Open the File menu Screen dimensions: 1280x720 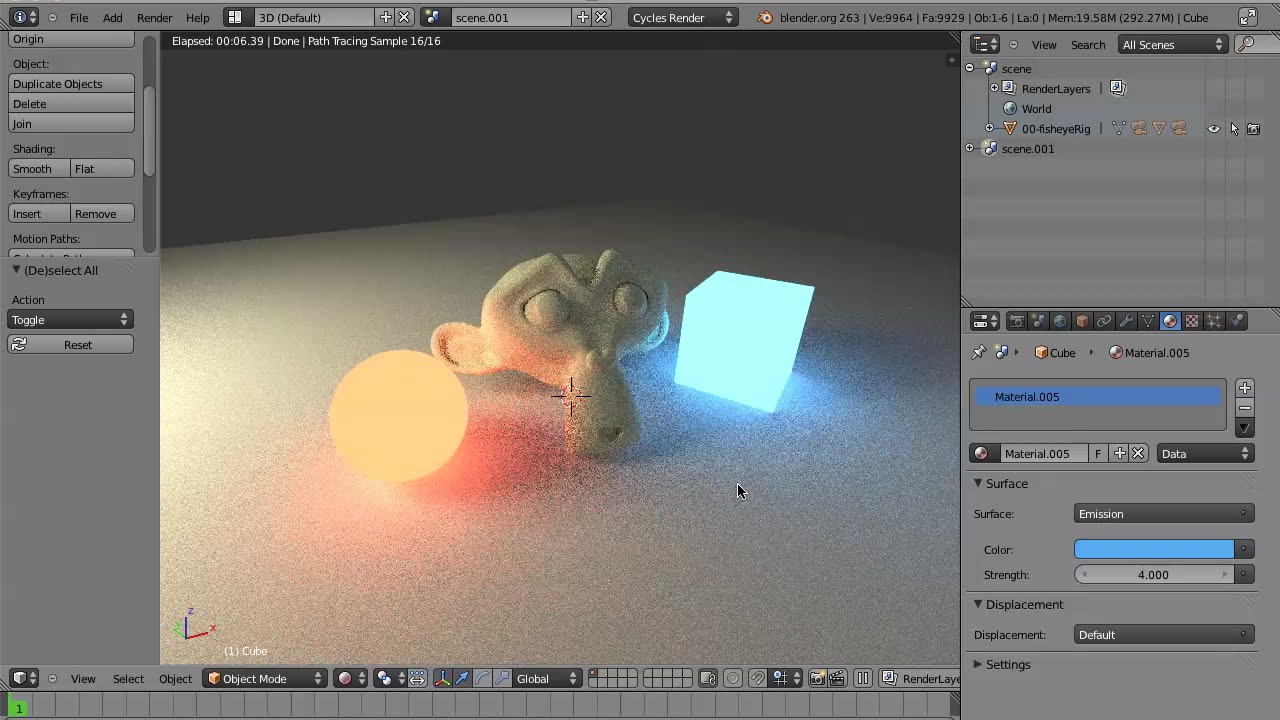tap(79, 17)
